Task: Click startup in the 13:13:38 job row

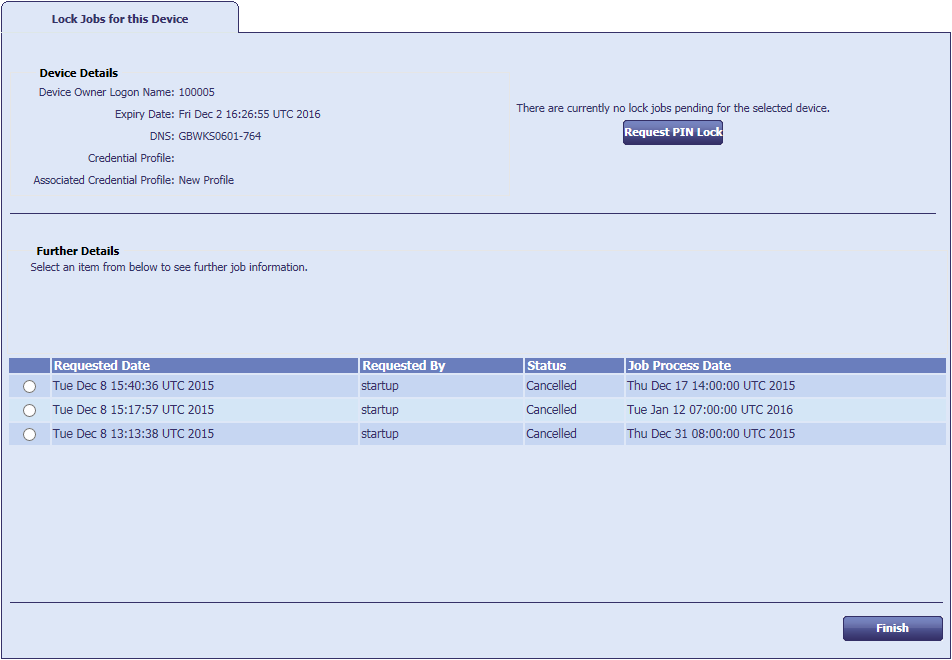Action: pyautogui.click(x=380, y=434)
